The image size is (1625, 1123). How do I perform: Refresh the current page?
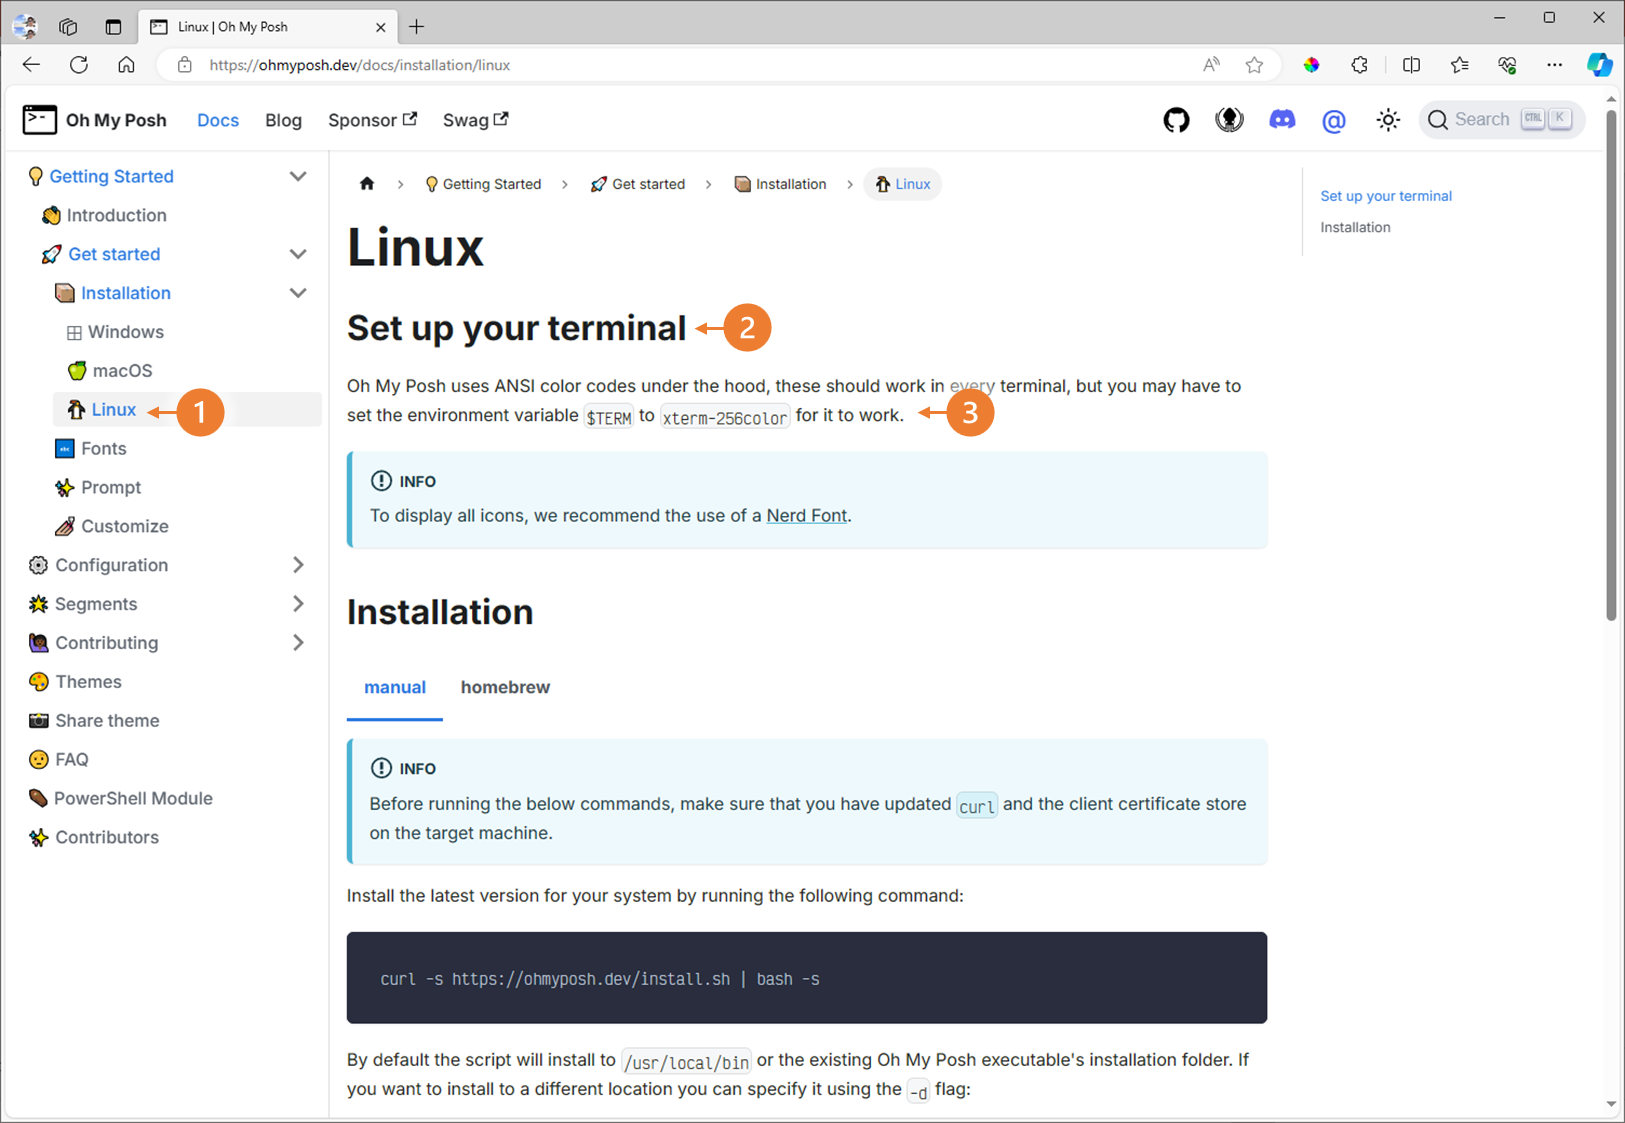point(79,65)
